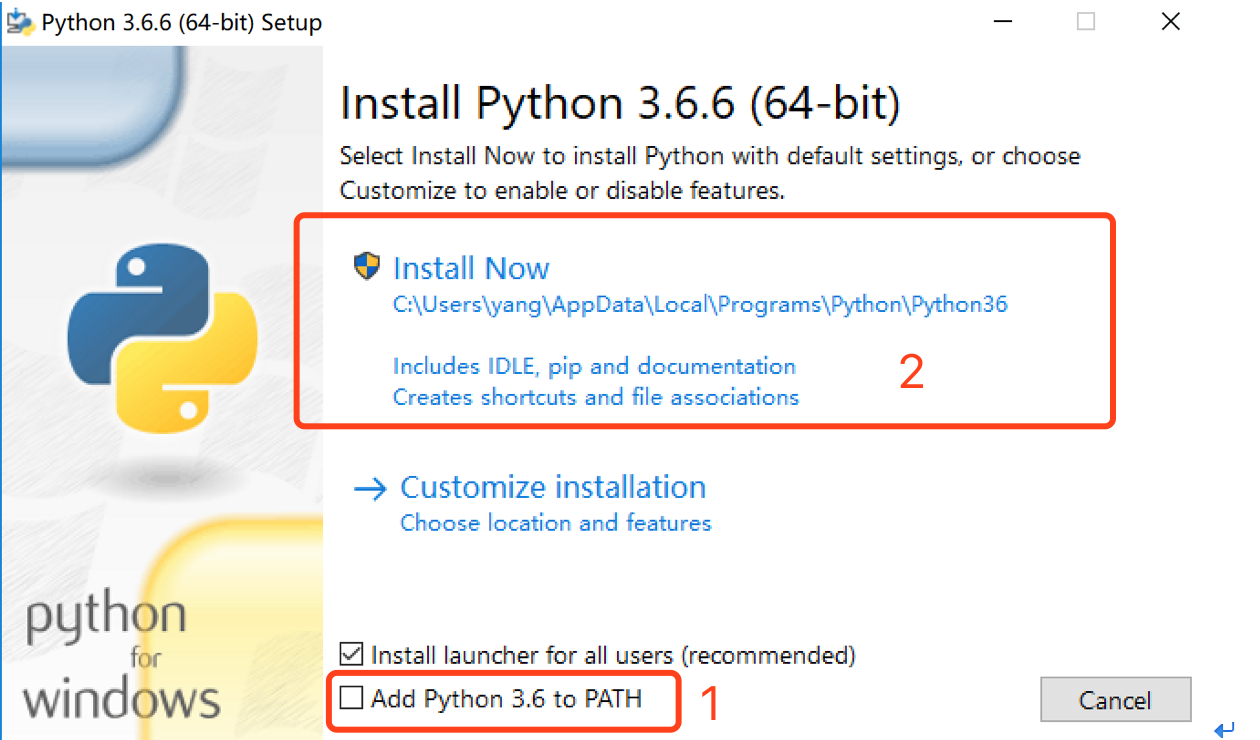The image size is (1260, 740).
Task: Expand Customize installation options
Action: (x=553, y=487)
